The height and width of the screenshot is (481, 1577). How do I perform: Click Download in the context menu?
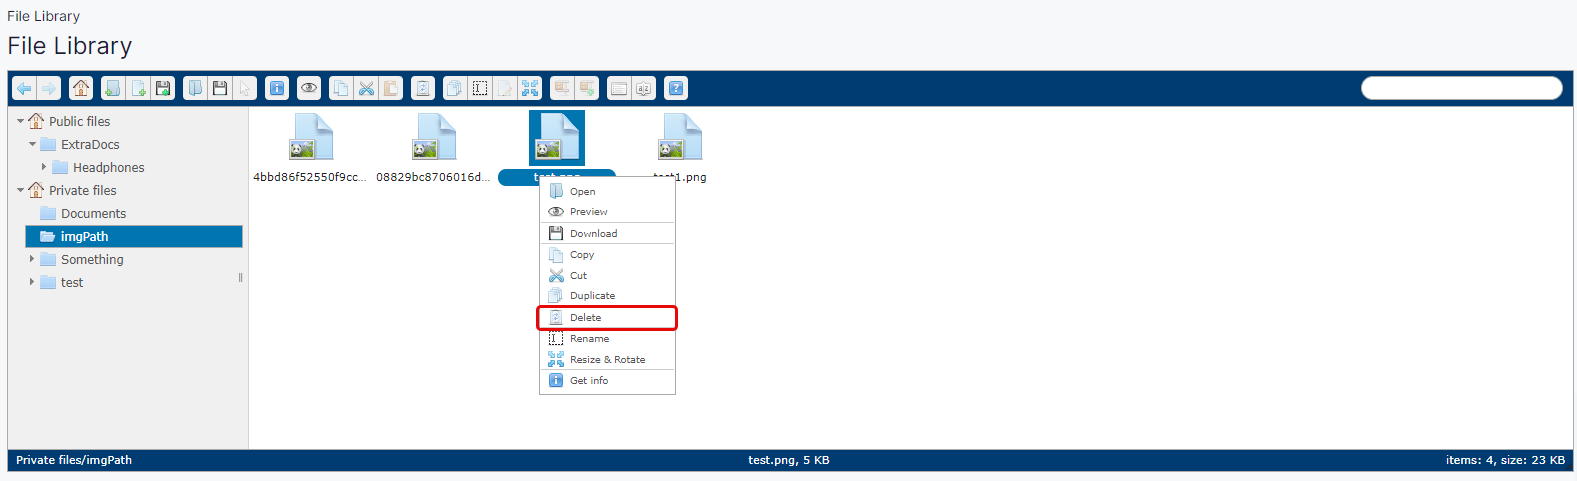point(594,233)
